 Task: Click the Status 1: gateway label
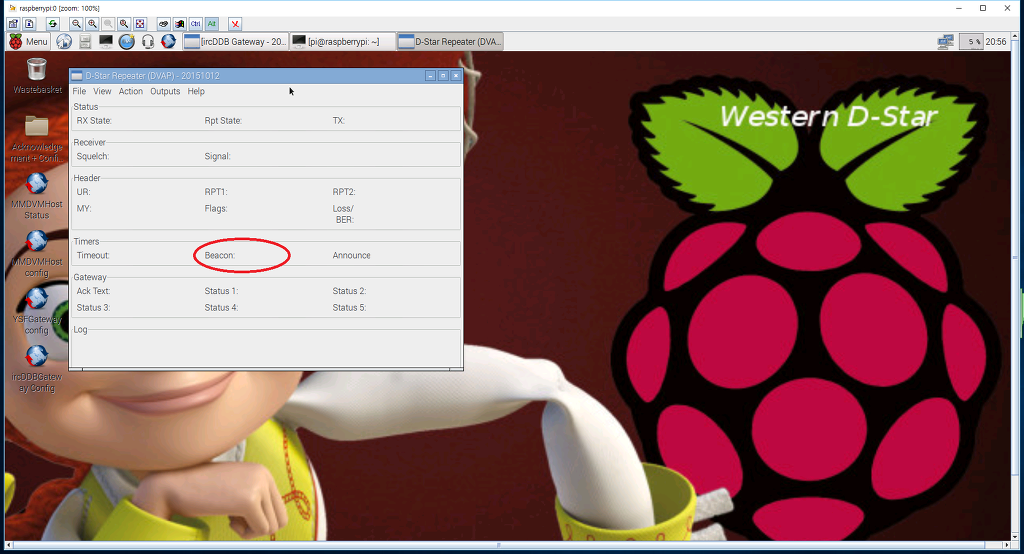221,291
